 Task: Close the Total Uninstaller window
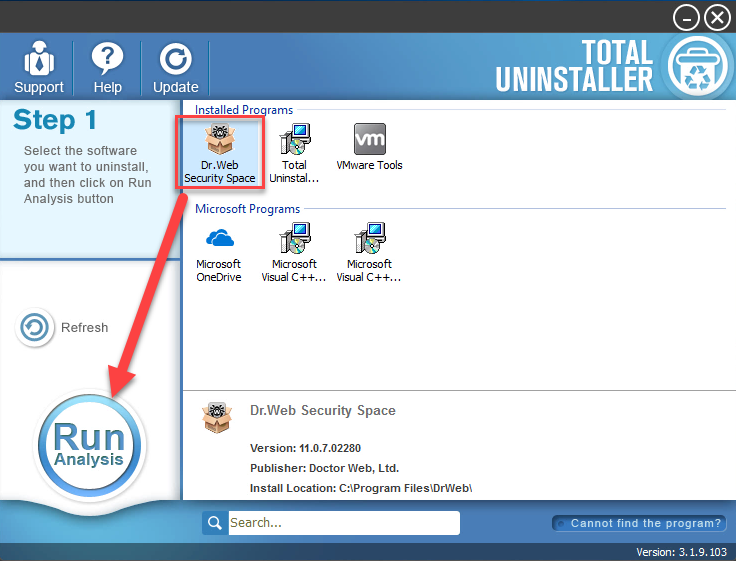717,16
